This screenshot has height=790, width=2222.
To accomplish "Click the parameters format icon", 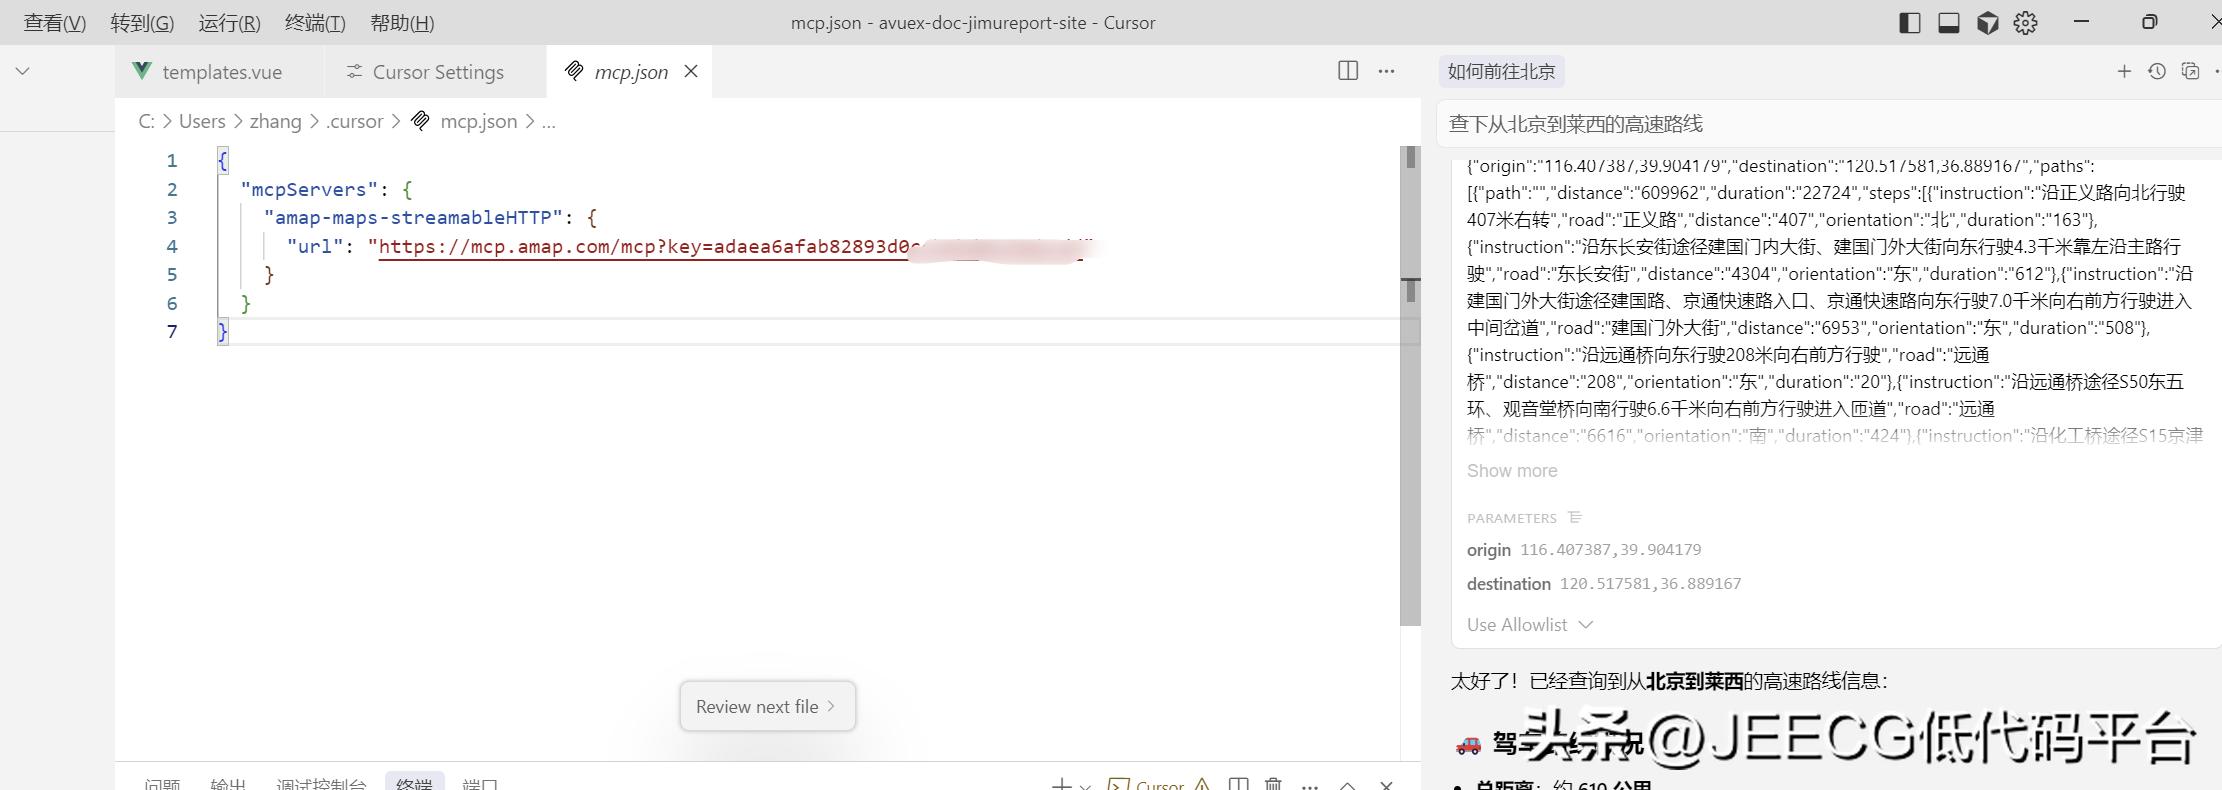I will [1575, 517].
